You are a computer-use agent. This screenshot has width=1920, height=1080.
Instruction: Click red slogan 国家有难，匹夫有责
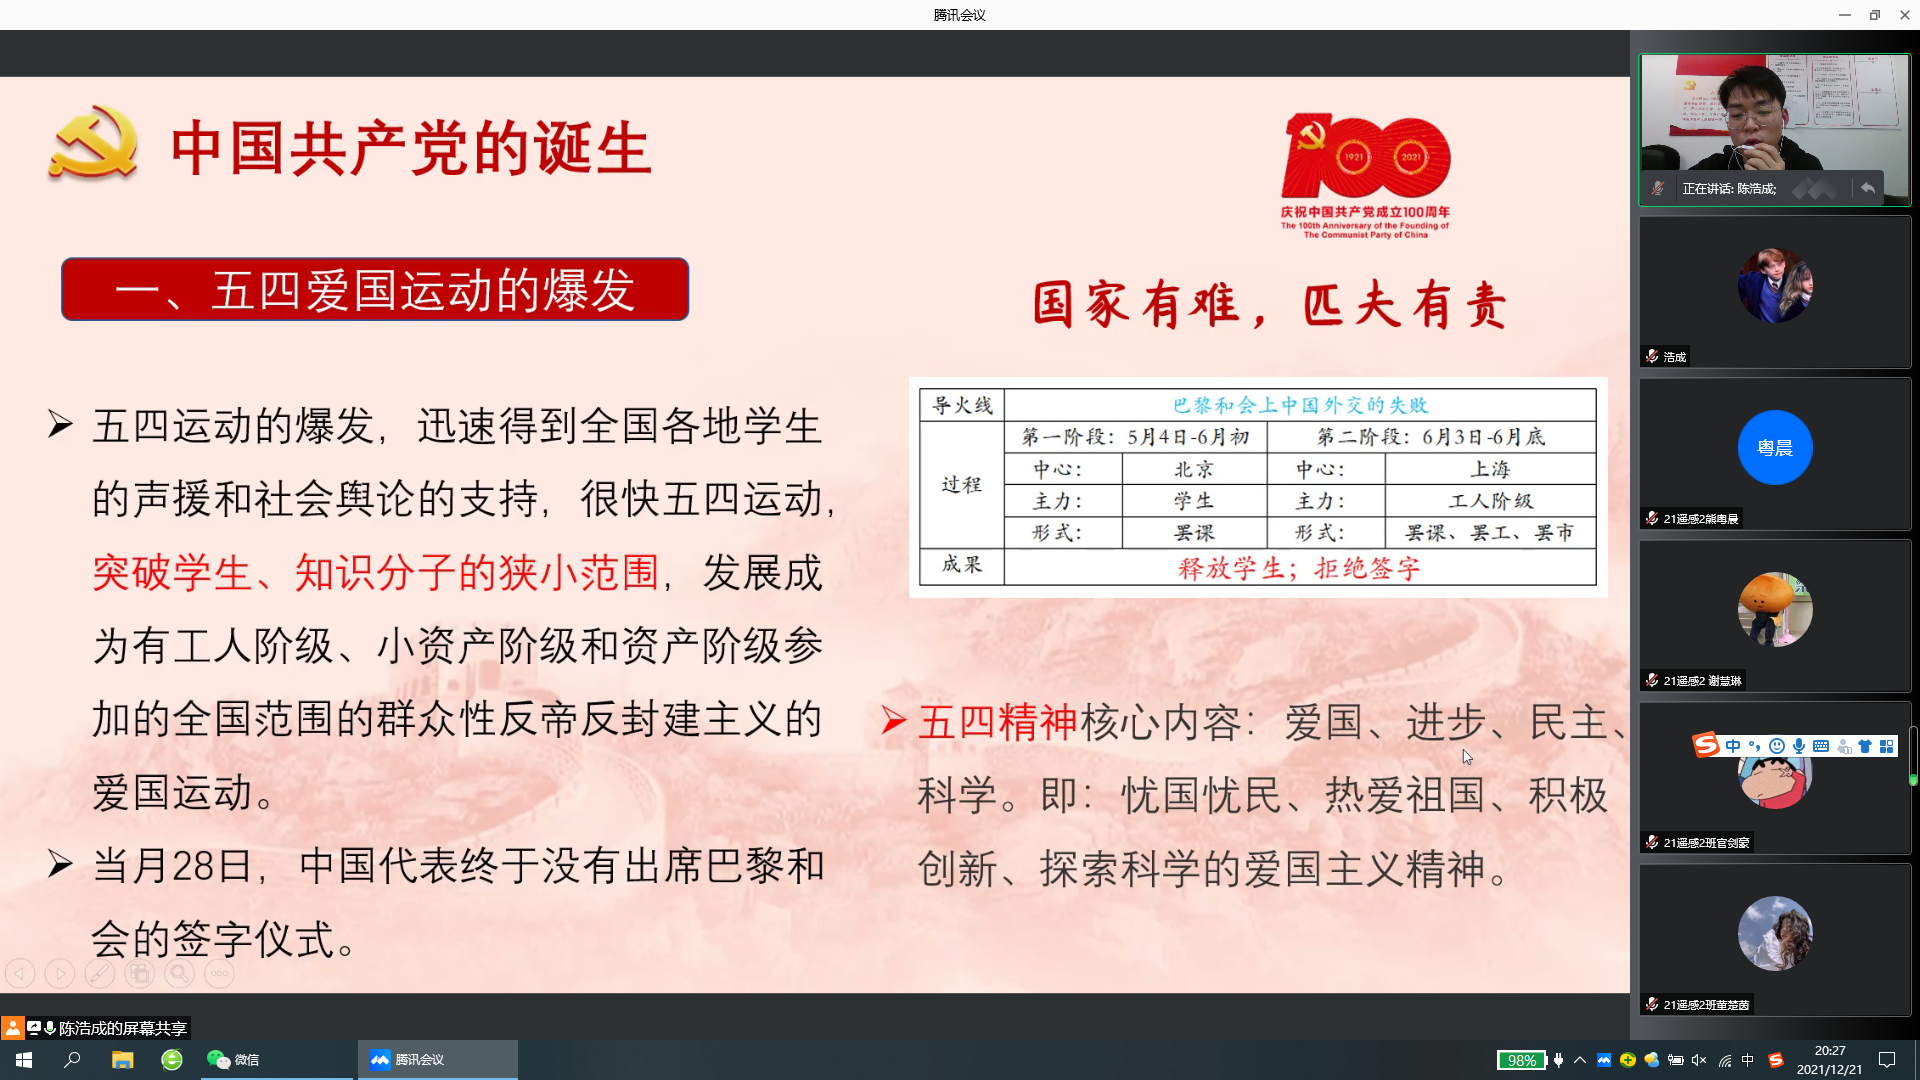[1271, 304]
